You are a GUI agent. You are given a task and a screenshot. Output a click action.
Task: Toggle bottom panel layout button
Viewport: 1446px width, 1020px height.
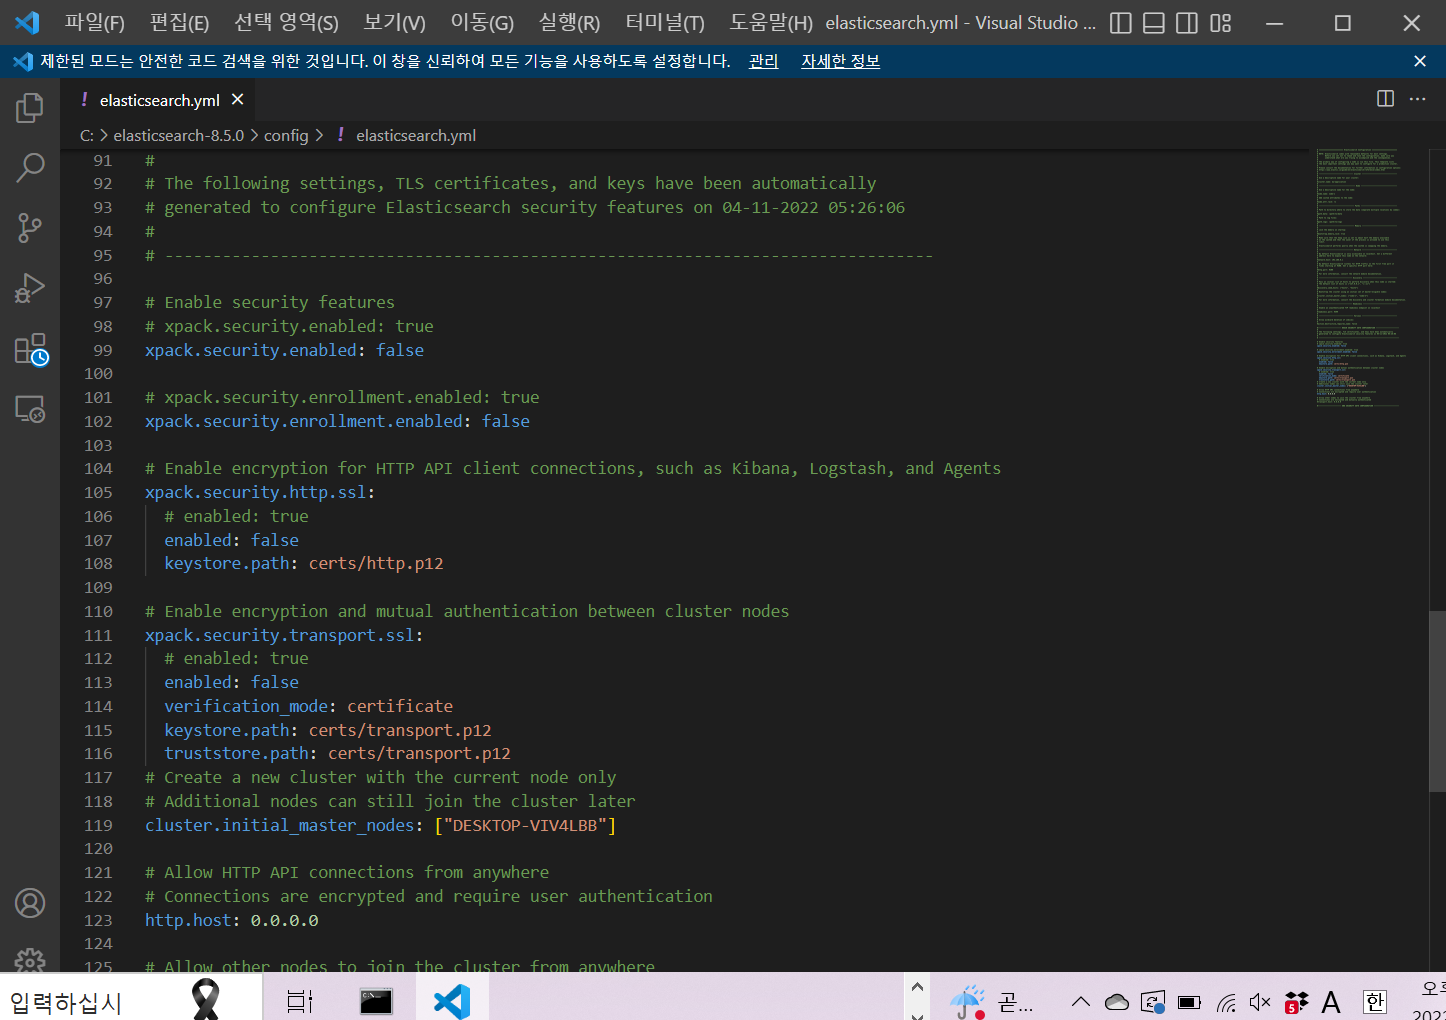pyautogui.click(x=1154, y=23)
